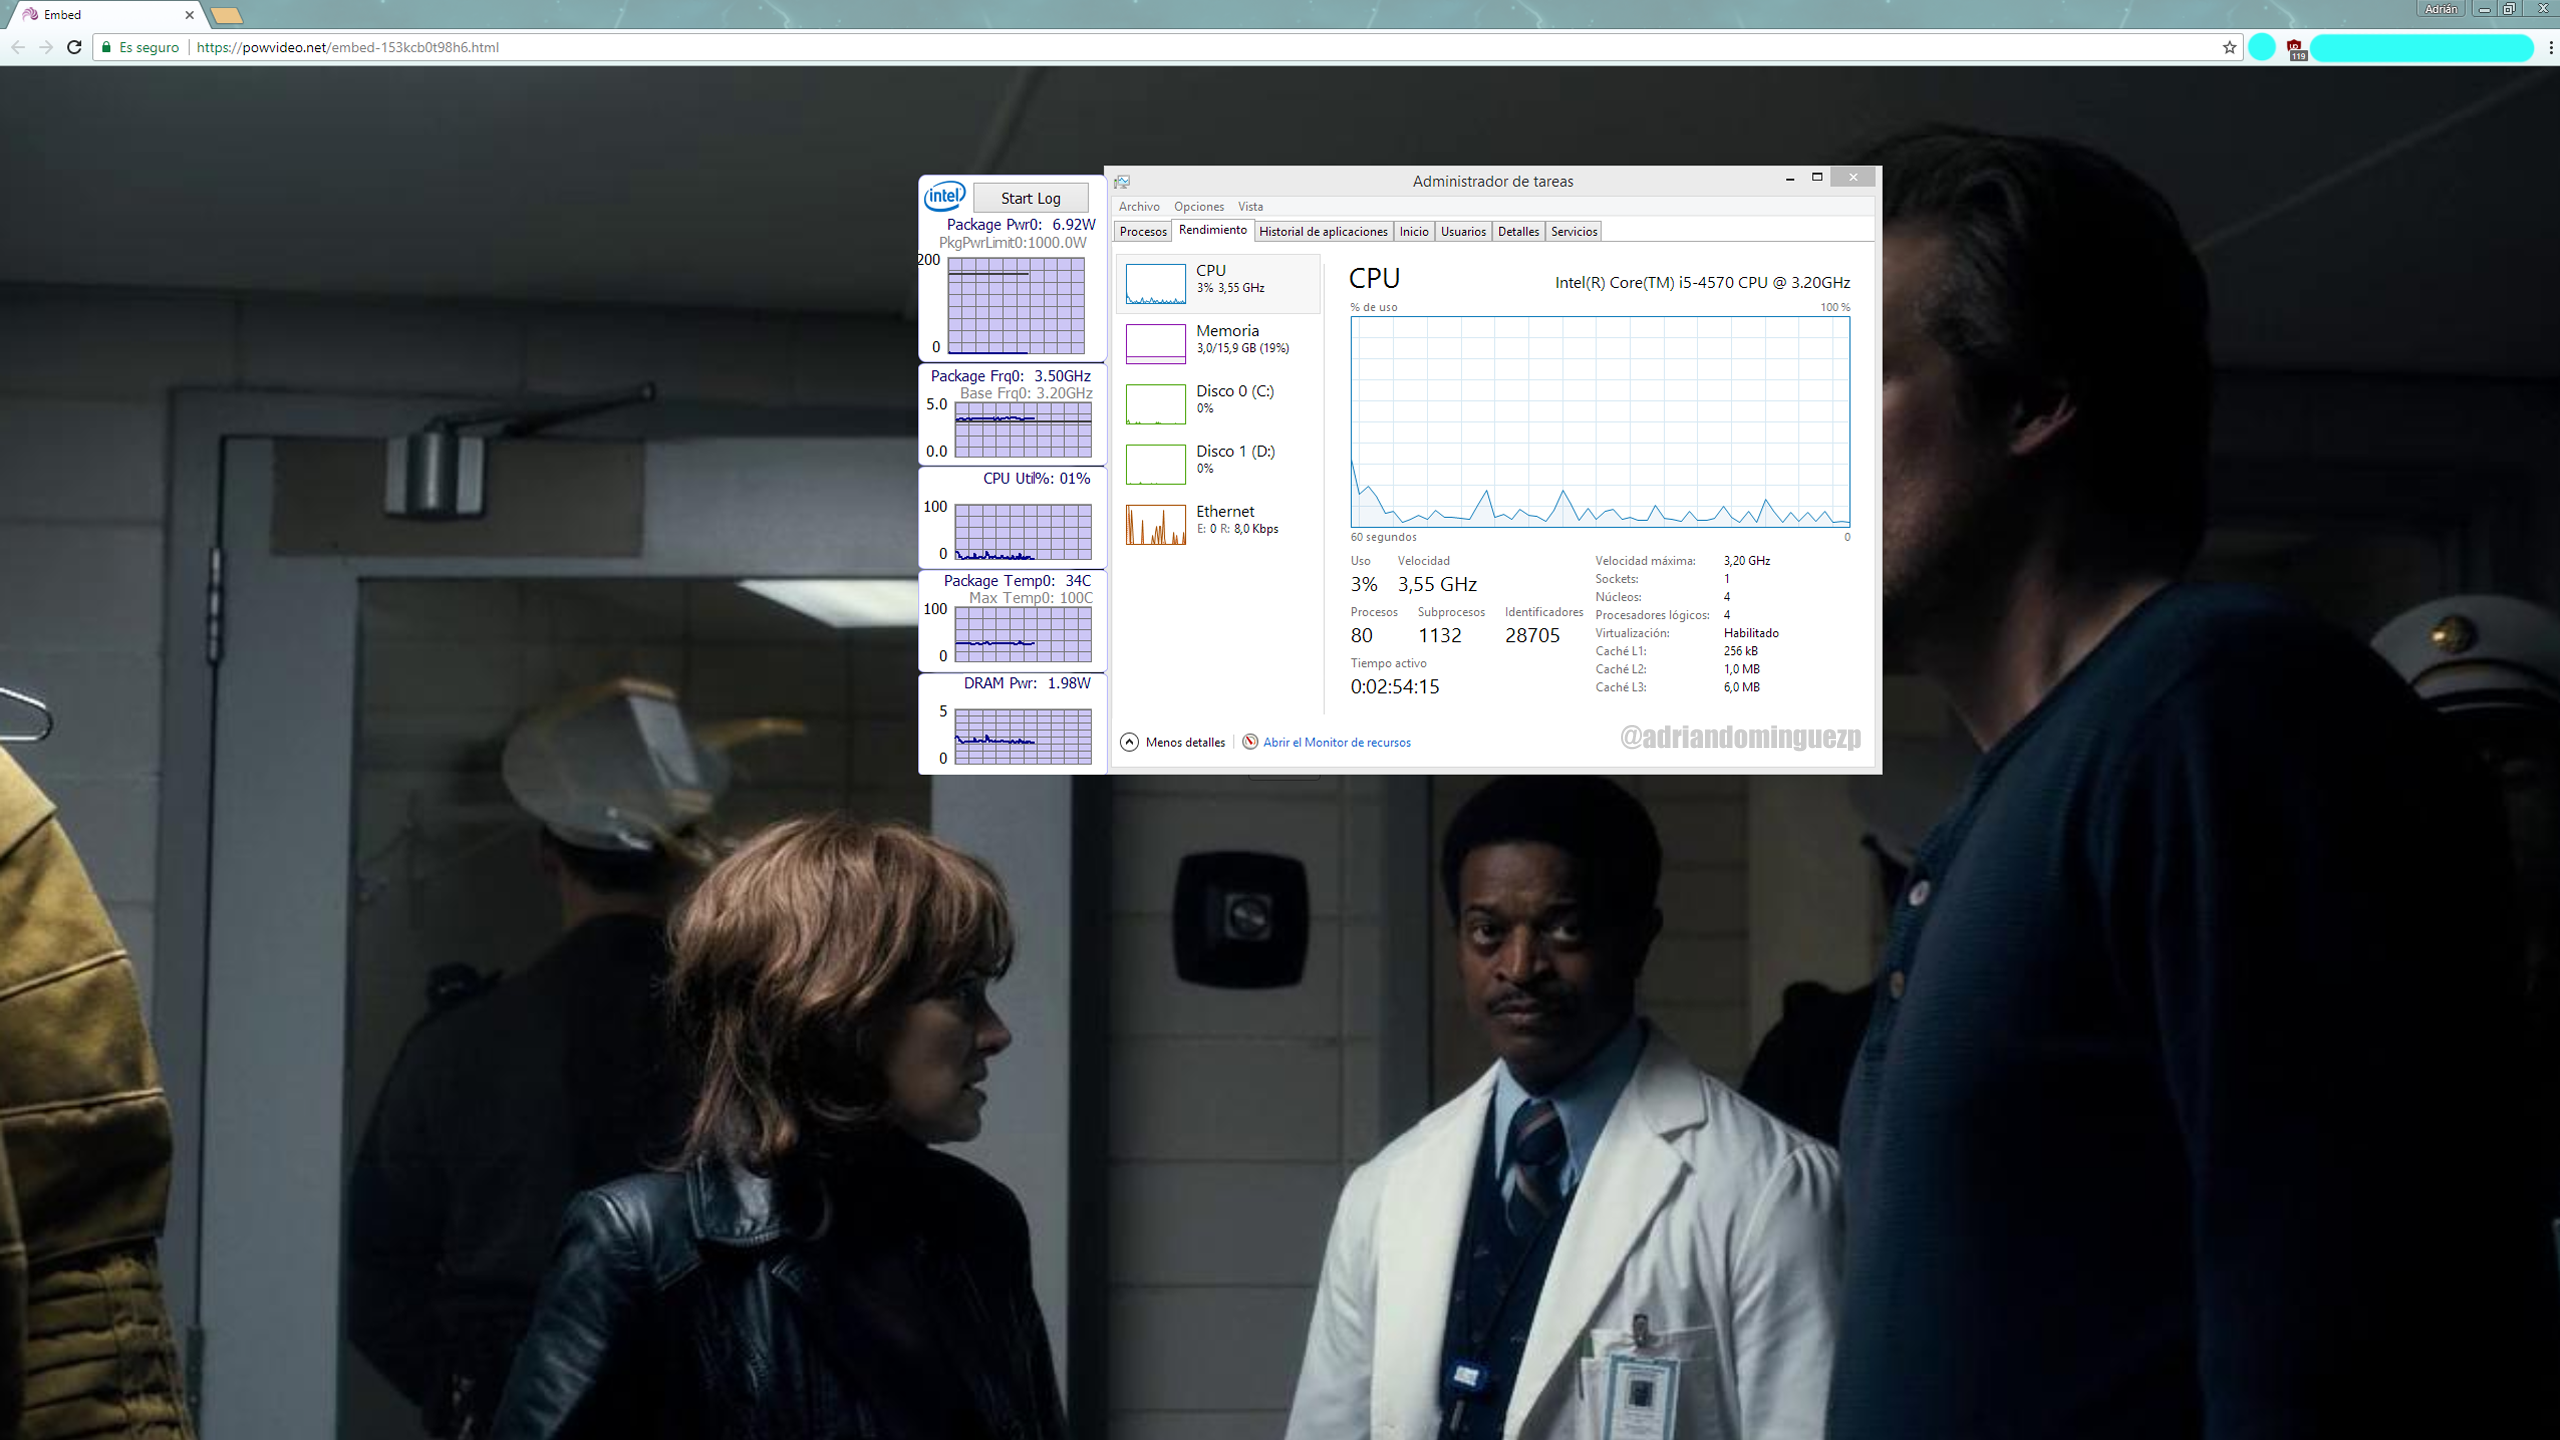The width and height of the screenshot is (2560, 1440).
Task: Collapse with Menos detalles chevron
Action: (x=1129, y=742)
